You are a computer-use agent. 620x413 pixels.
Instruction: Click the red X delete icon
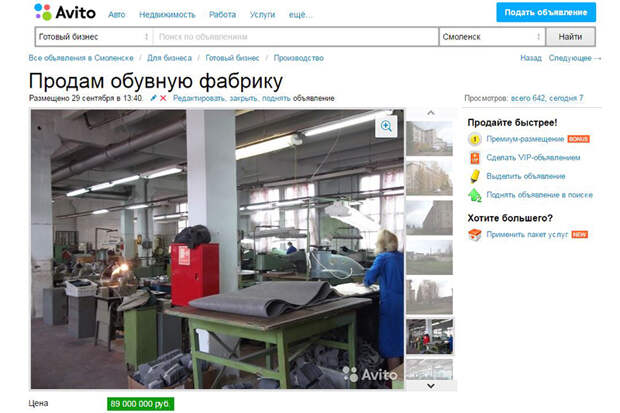tap(163, 99)
